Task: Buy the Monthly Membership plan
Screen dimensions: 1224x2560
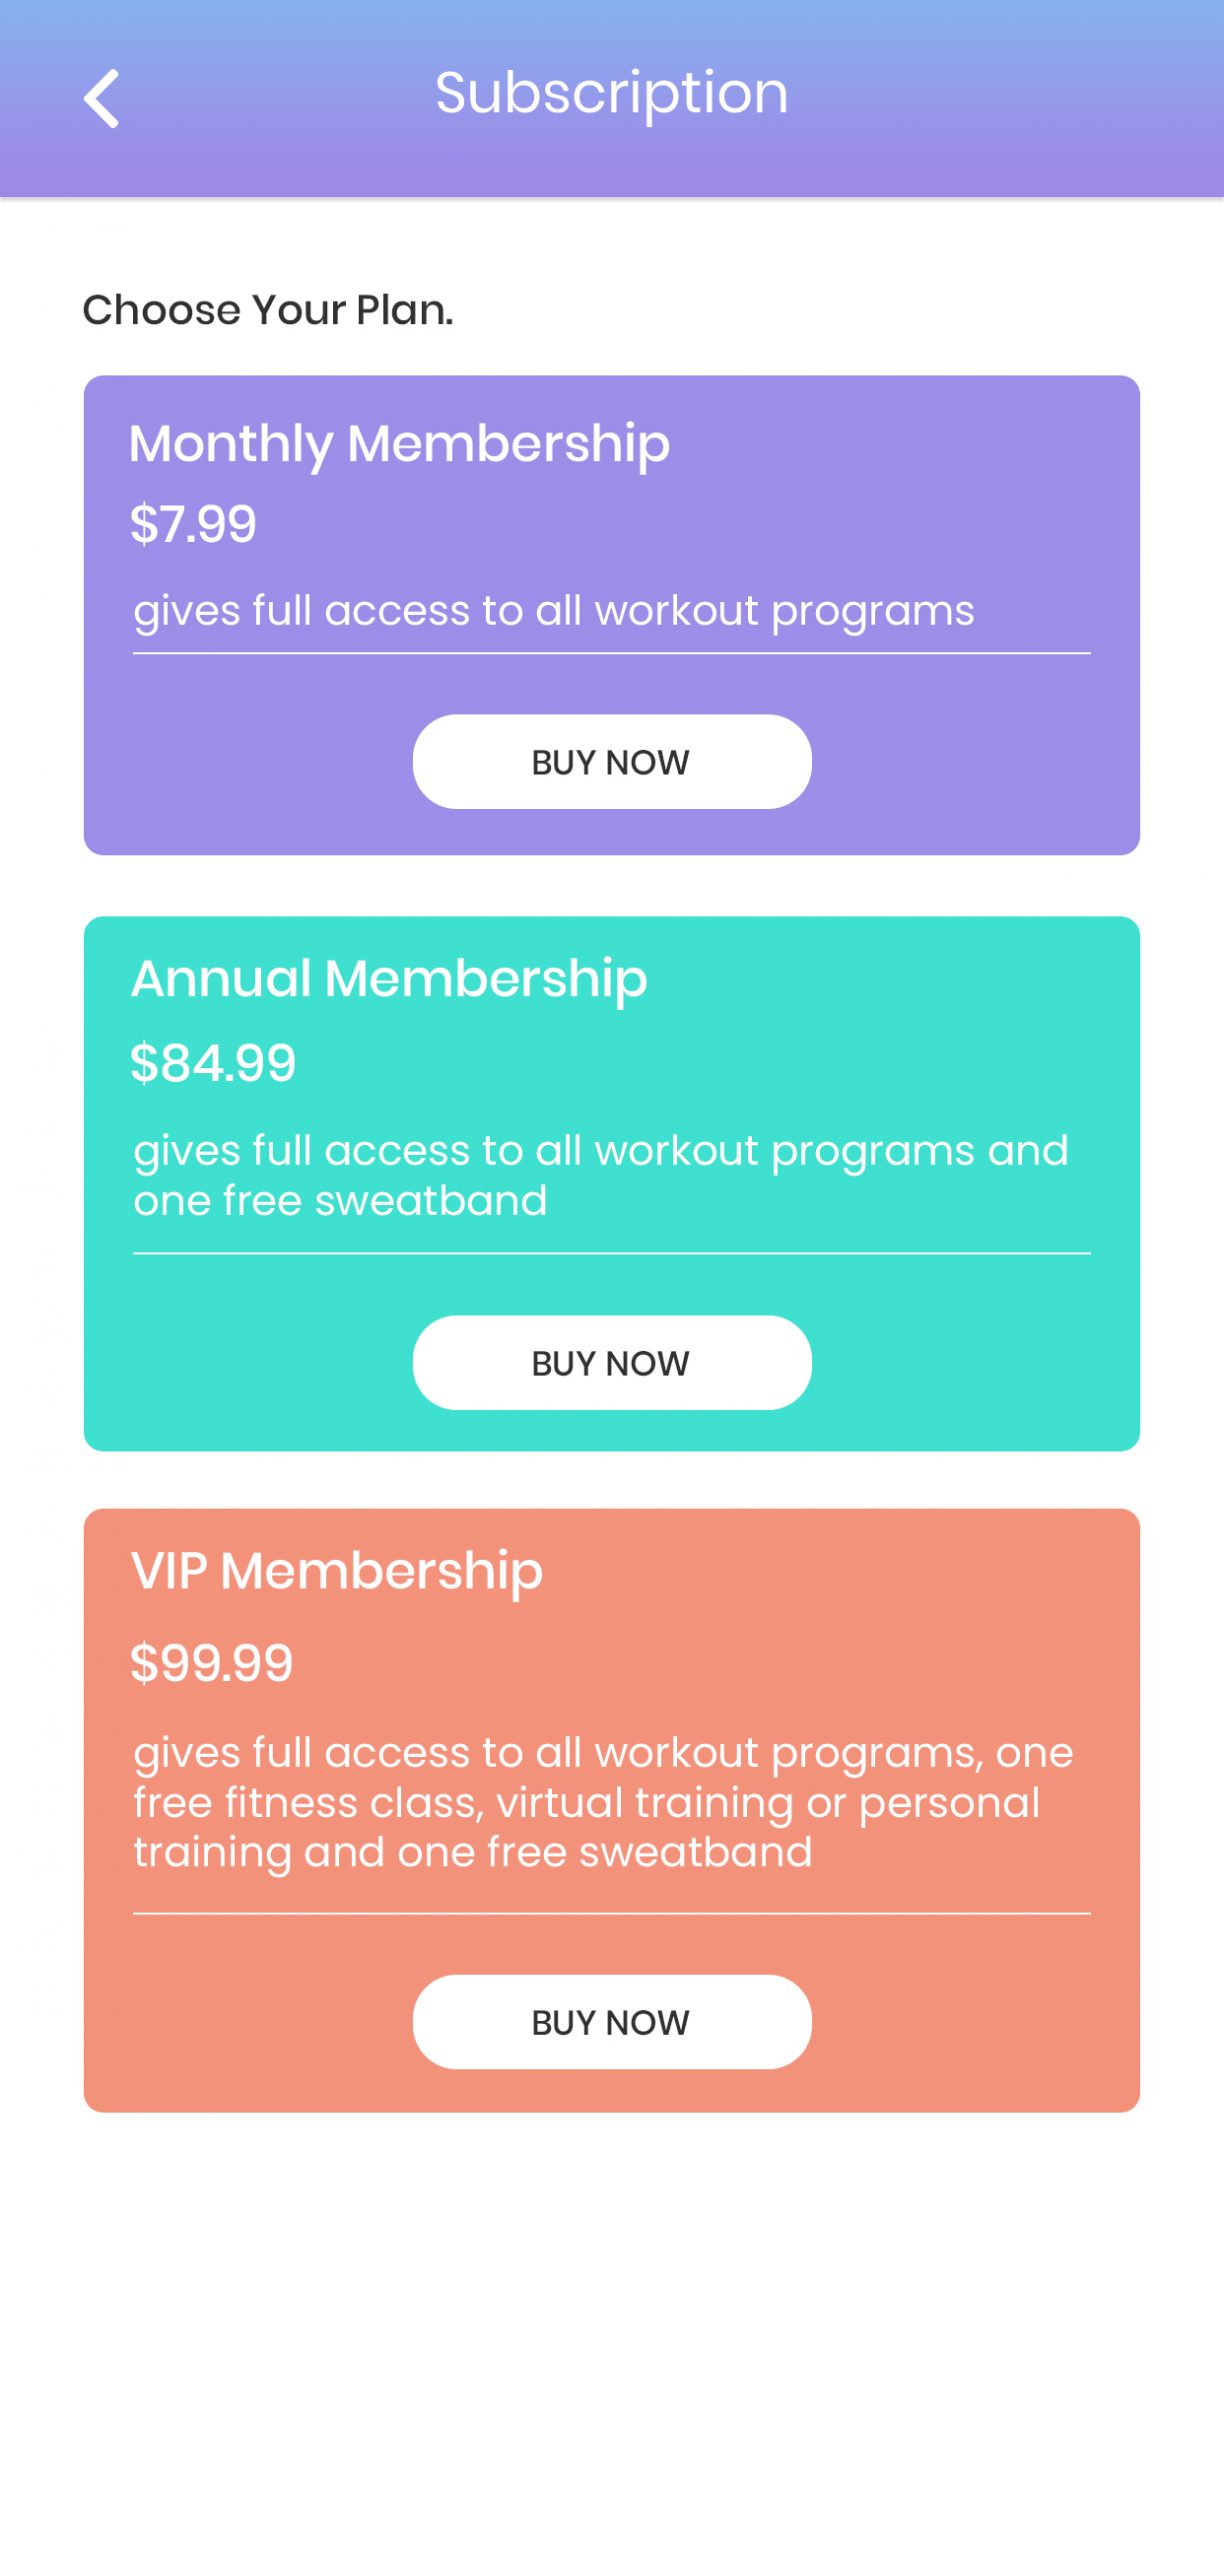Action: (x=611, y=761)
